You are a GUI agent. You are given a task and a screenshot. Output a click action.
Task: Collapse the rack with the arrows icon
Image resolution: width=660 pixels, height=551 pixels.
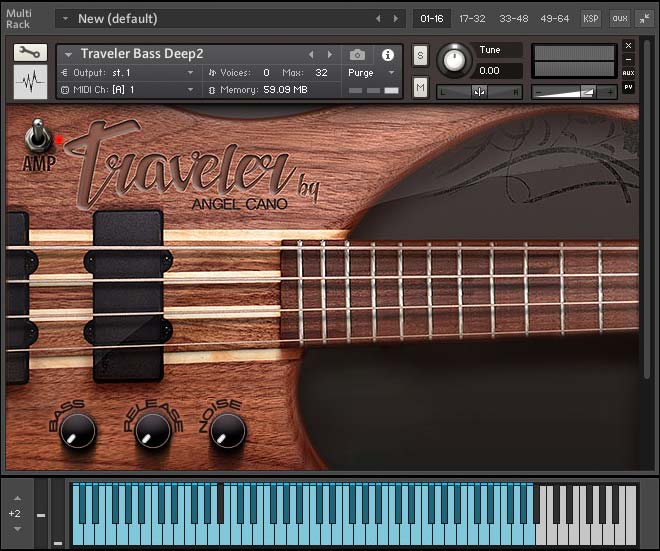(644, 19)
